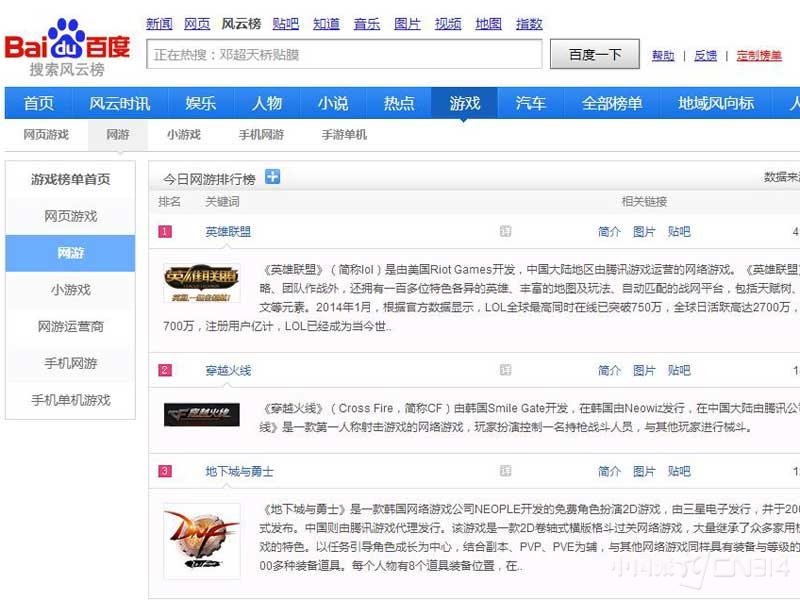Open the 风云时讯 nav tab
Image resolution: width=800 pixels, height=600 pixels.
[x=120, y=103]
